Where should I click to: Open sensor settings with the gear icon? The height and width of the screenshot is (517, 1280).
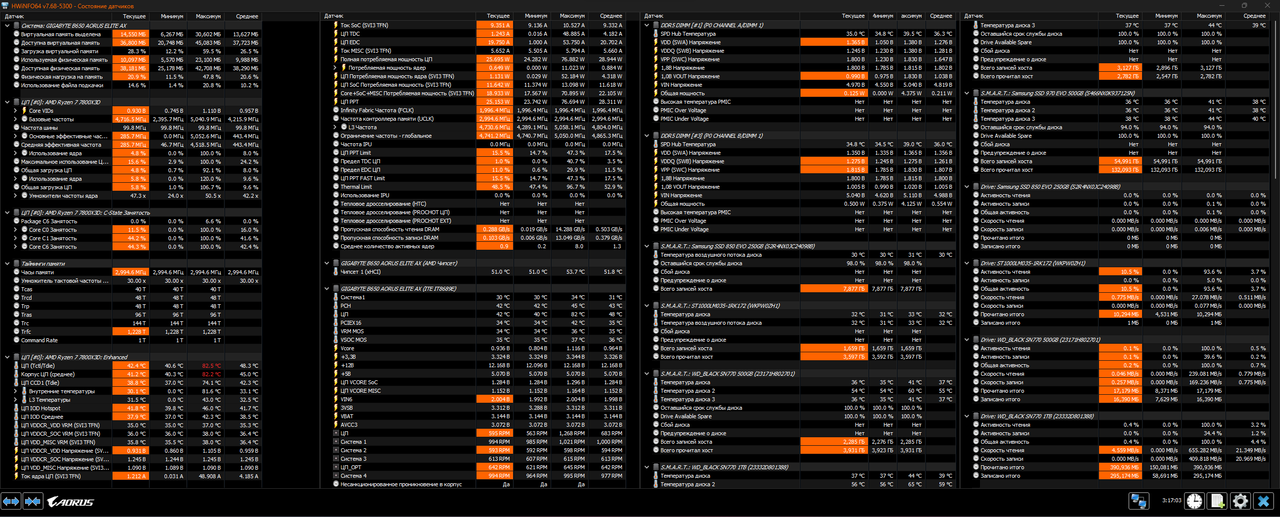pyautogui.click(x=1241, y=501)
